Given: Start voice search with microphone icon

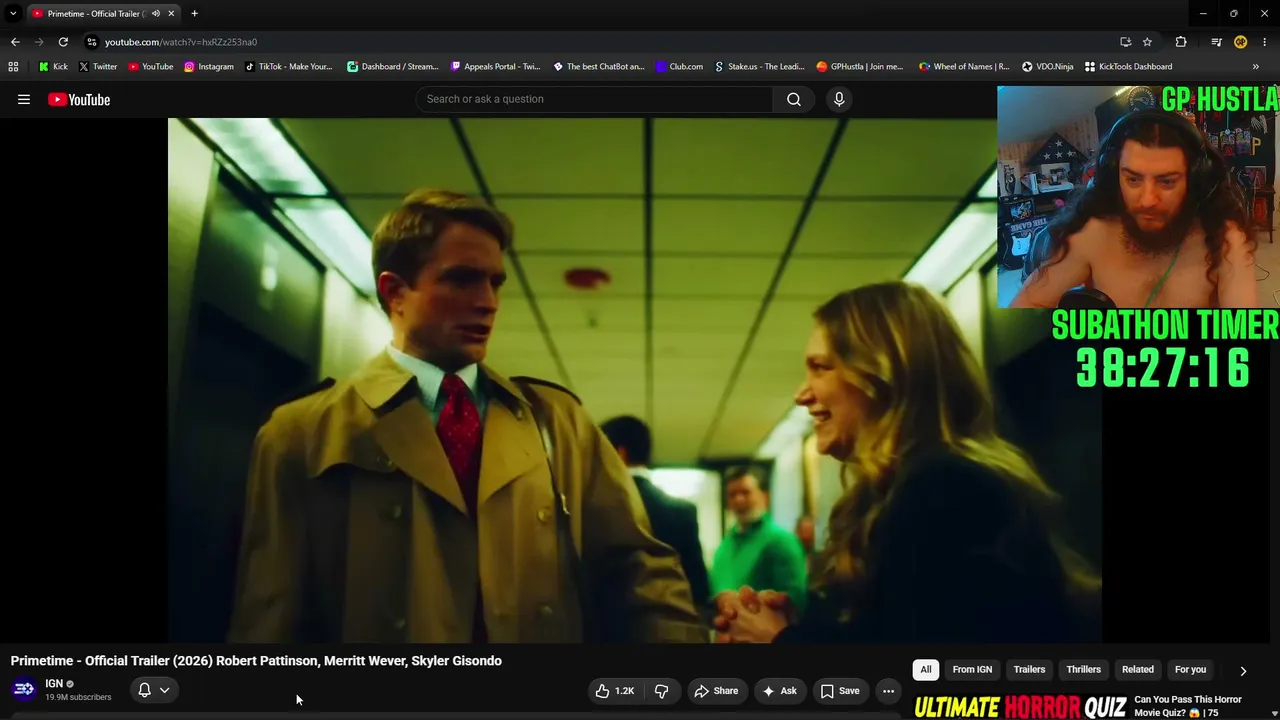Looking at the screenshot, I should pyautogui.click(x=839, y=99).
